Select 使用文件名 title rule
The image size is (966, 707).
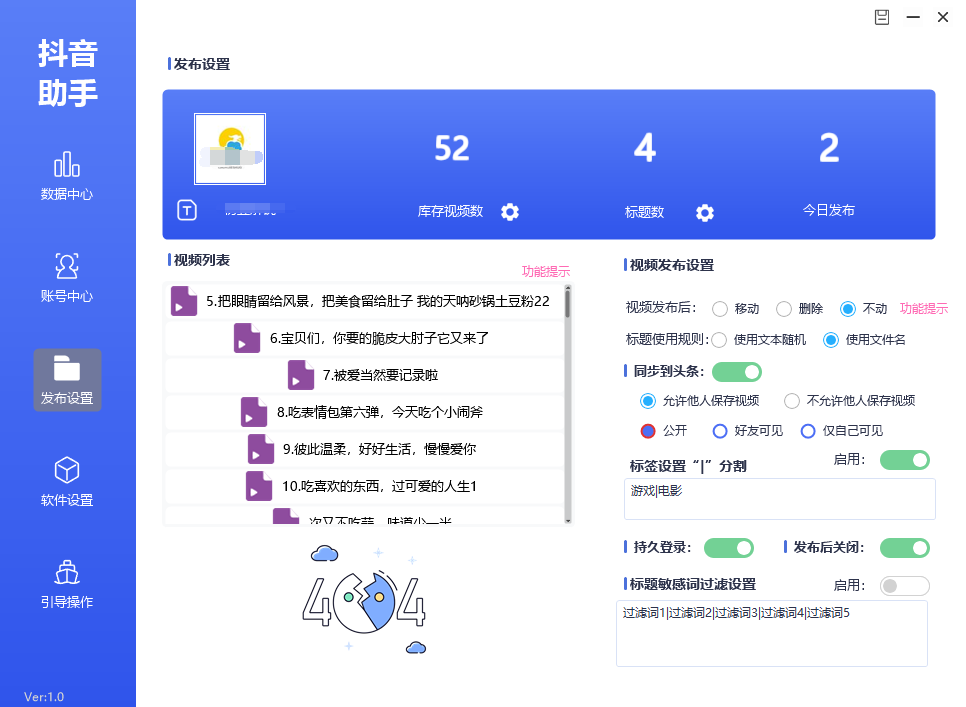point(831,340)
